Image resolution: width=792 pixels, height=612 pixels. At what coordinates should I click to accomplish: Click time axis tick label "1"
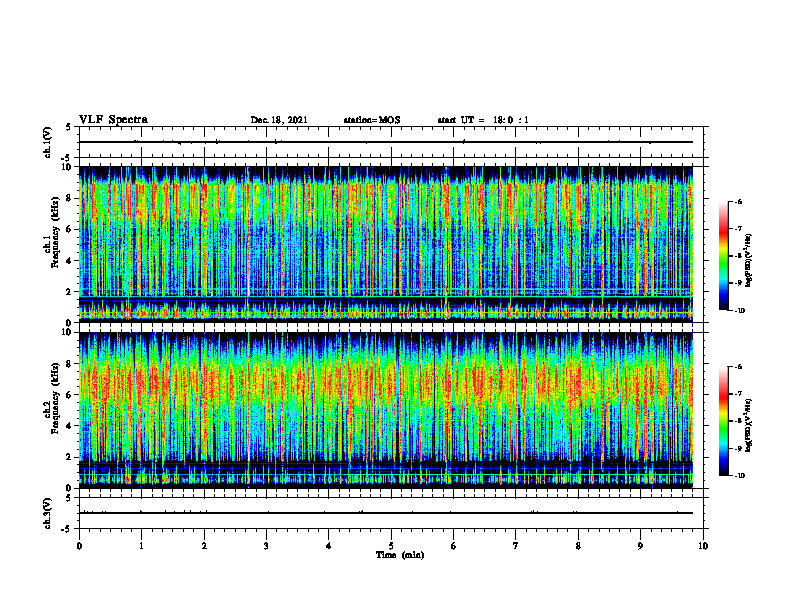point(141,546)
